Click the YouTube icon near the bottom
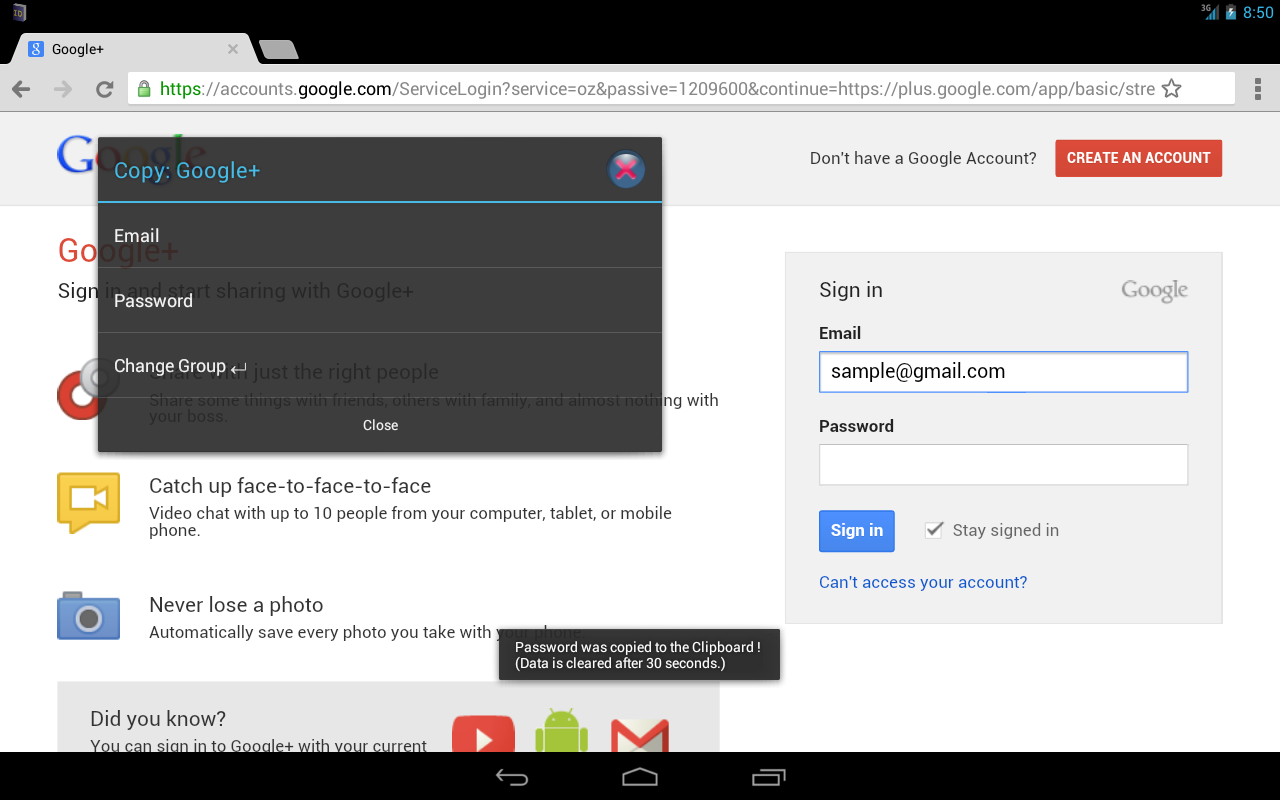The image size is (1280, 800). [x=483, y=736]
